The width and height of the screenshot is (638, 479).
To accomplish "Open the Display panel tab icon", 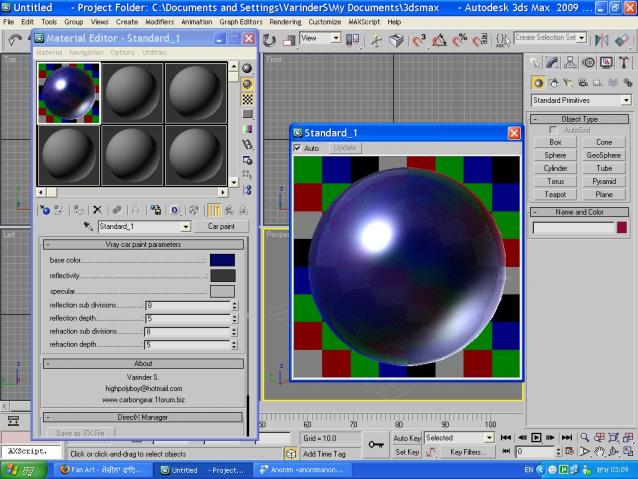I will 606,63.
